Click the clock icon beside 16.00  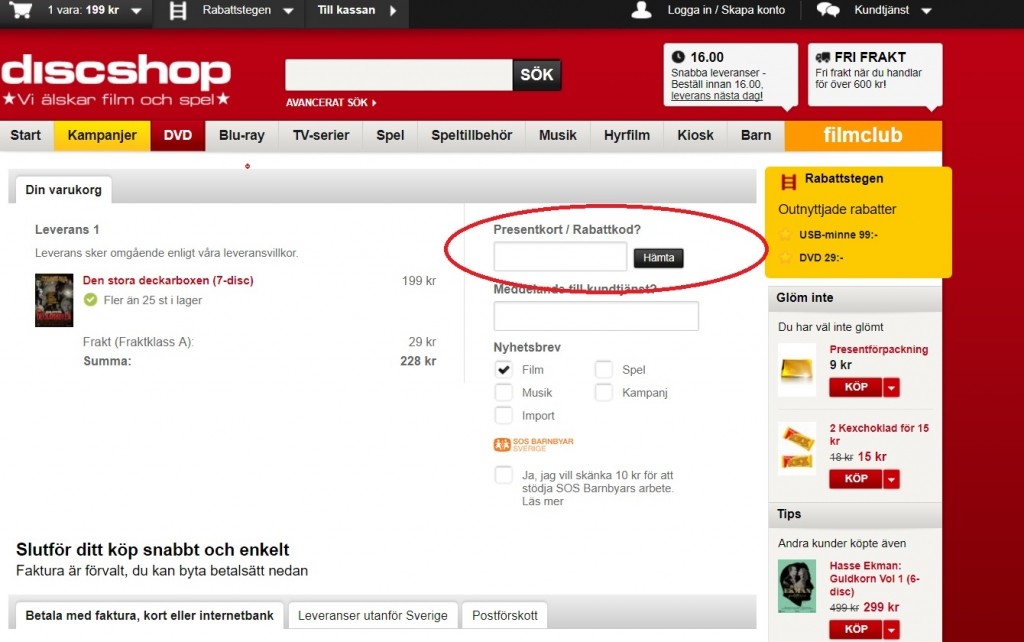pos(678,57)
